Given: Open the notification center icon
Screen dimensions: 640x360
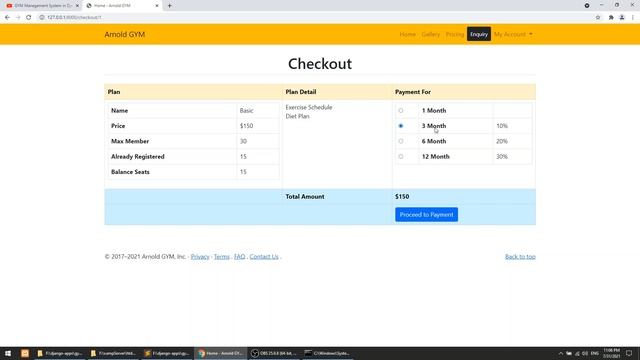Looking at the screenshot, I should (629, 353).
